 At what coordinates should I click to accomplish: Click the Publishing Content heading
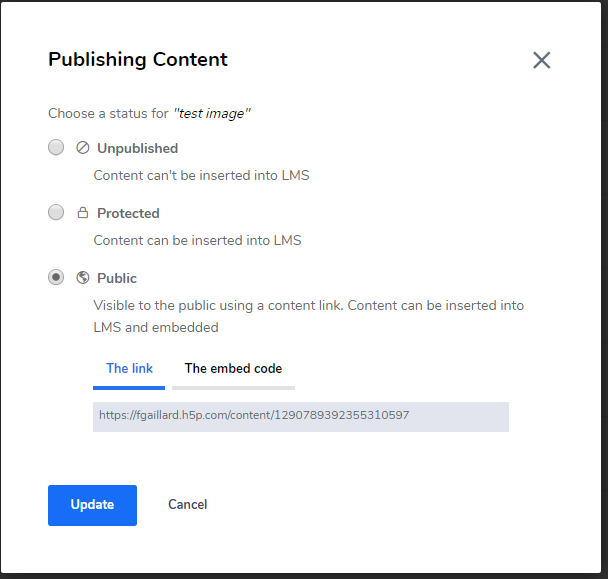pyautogui.click(x=138, y=60)
